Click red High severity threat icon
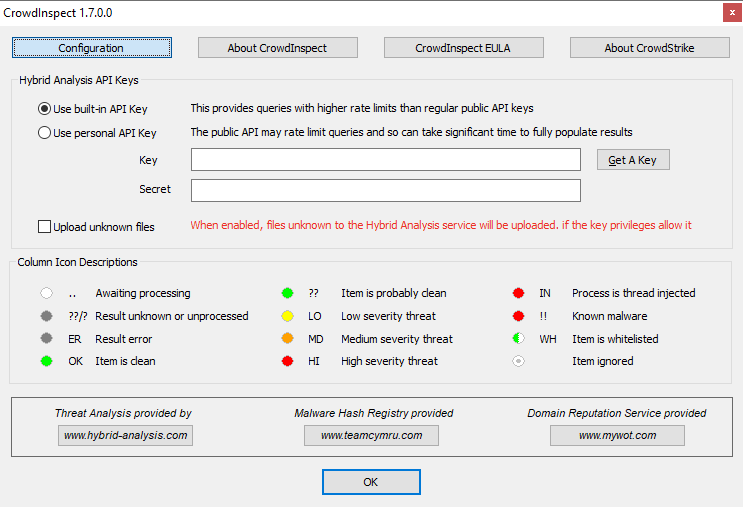 (x=288, y=361)
